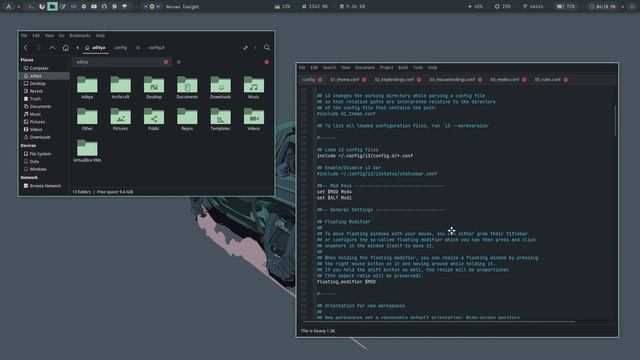Open File System under Devices
This screenshot has width=640, height=360.
(x=44, y=154)
